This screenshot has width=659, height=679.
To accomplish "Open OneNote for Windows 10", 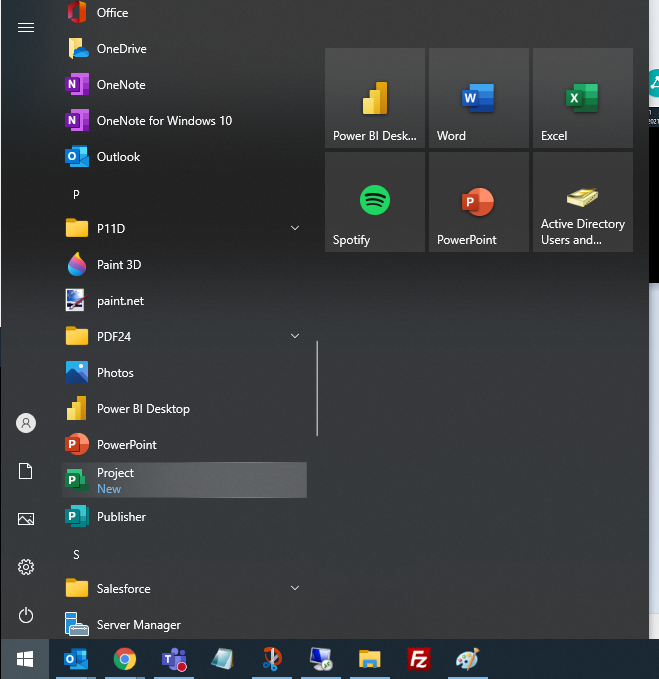I will pyautogui.click(x=184, y=120).
